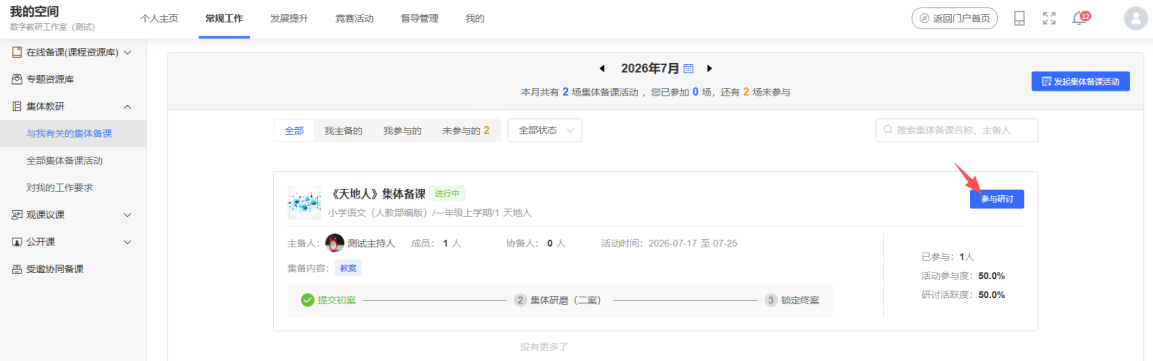The image size is (1153, 361).
Task: Click the 参与研讨 button
Action: coord(997,199)
